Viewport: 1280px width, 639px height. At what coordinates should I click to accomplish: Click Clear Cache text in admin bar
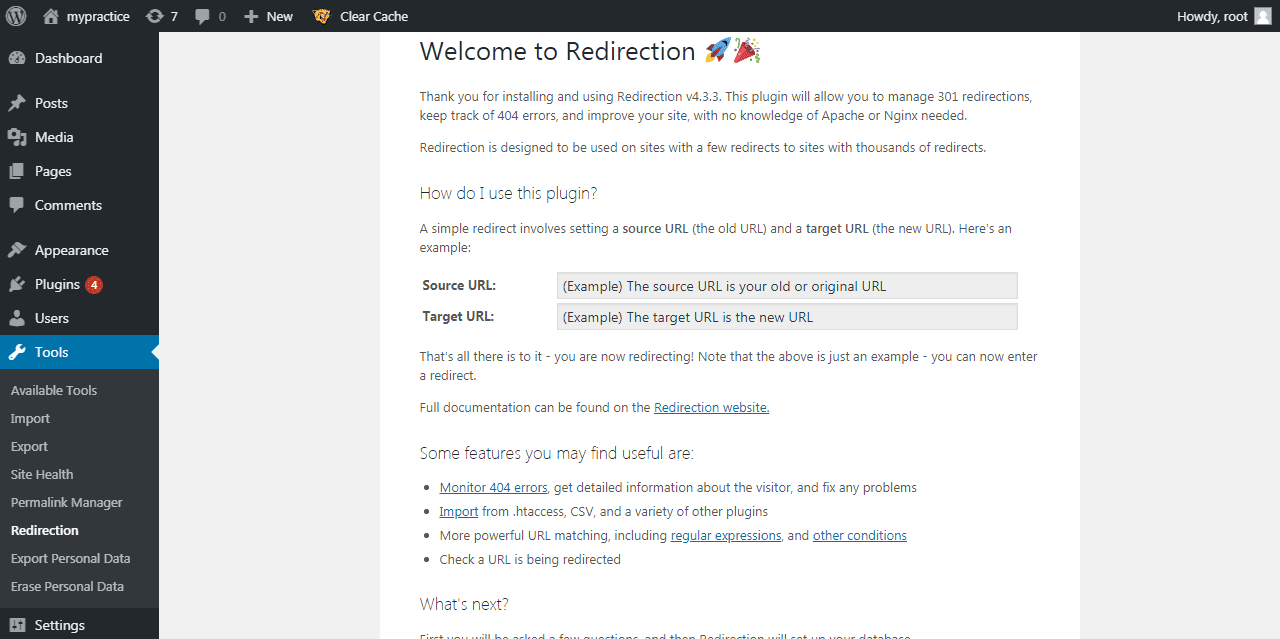point(374,16)
